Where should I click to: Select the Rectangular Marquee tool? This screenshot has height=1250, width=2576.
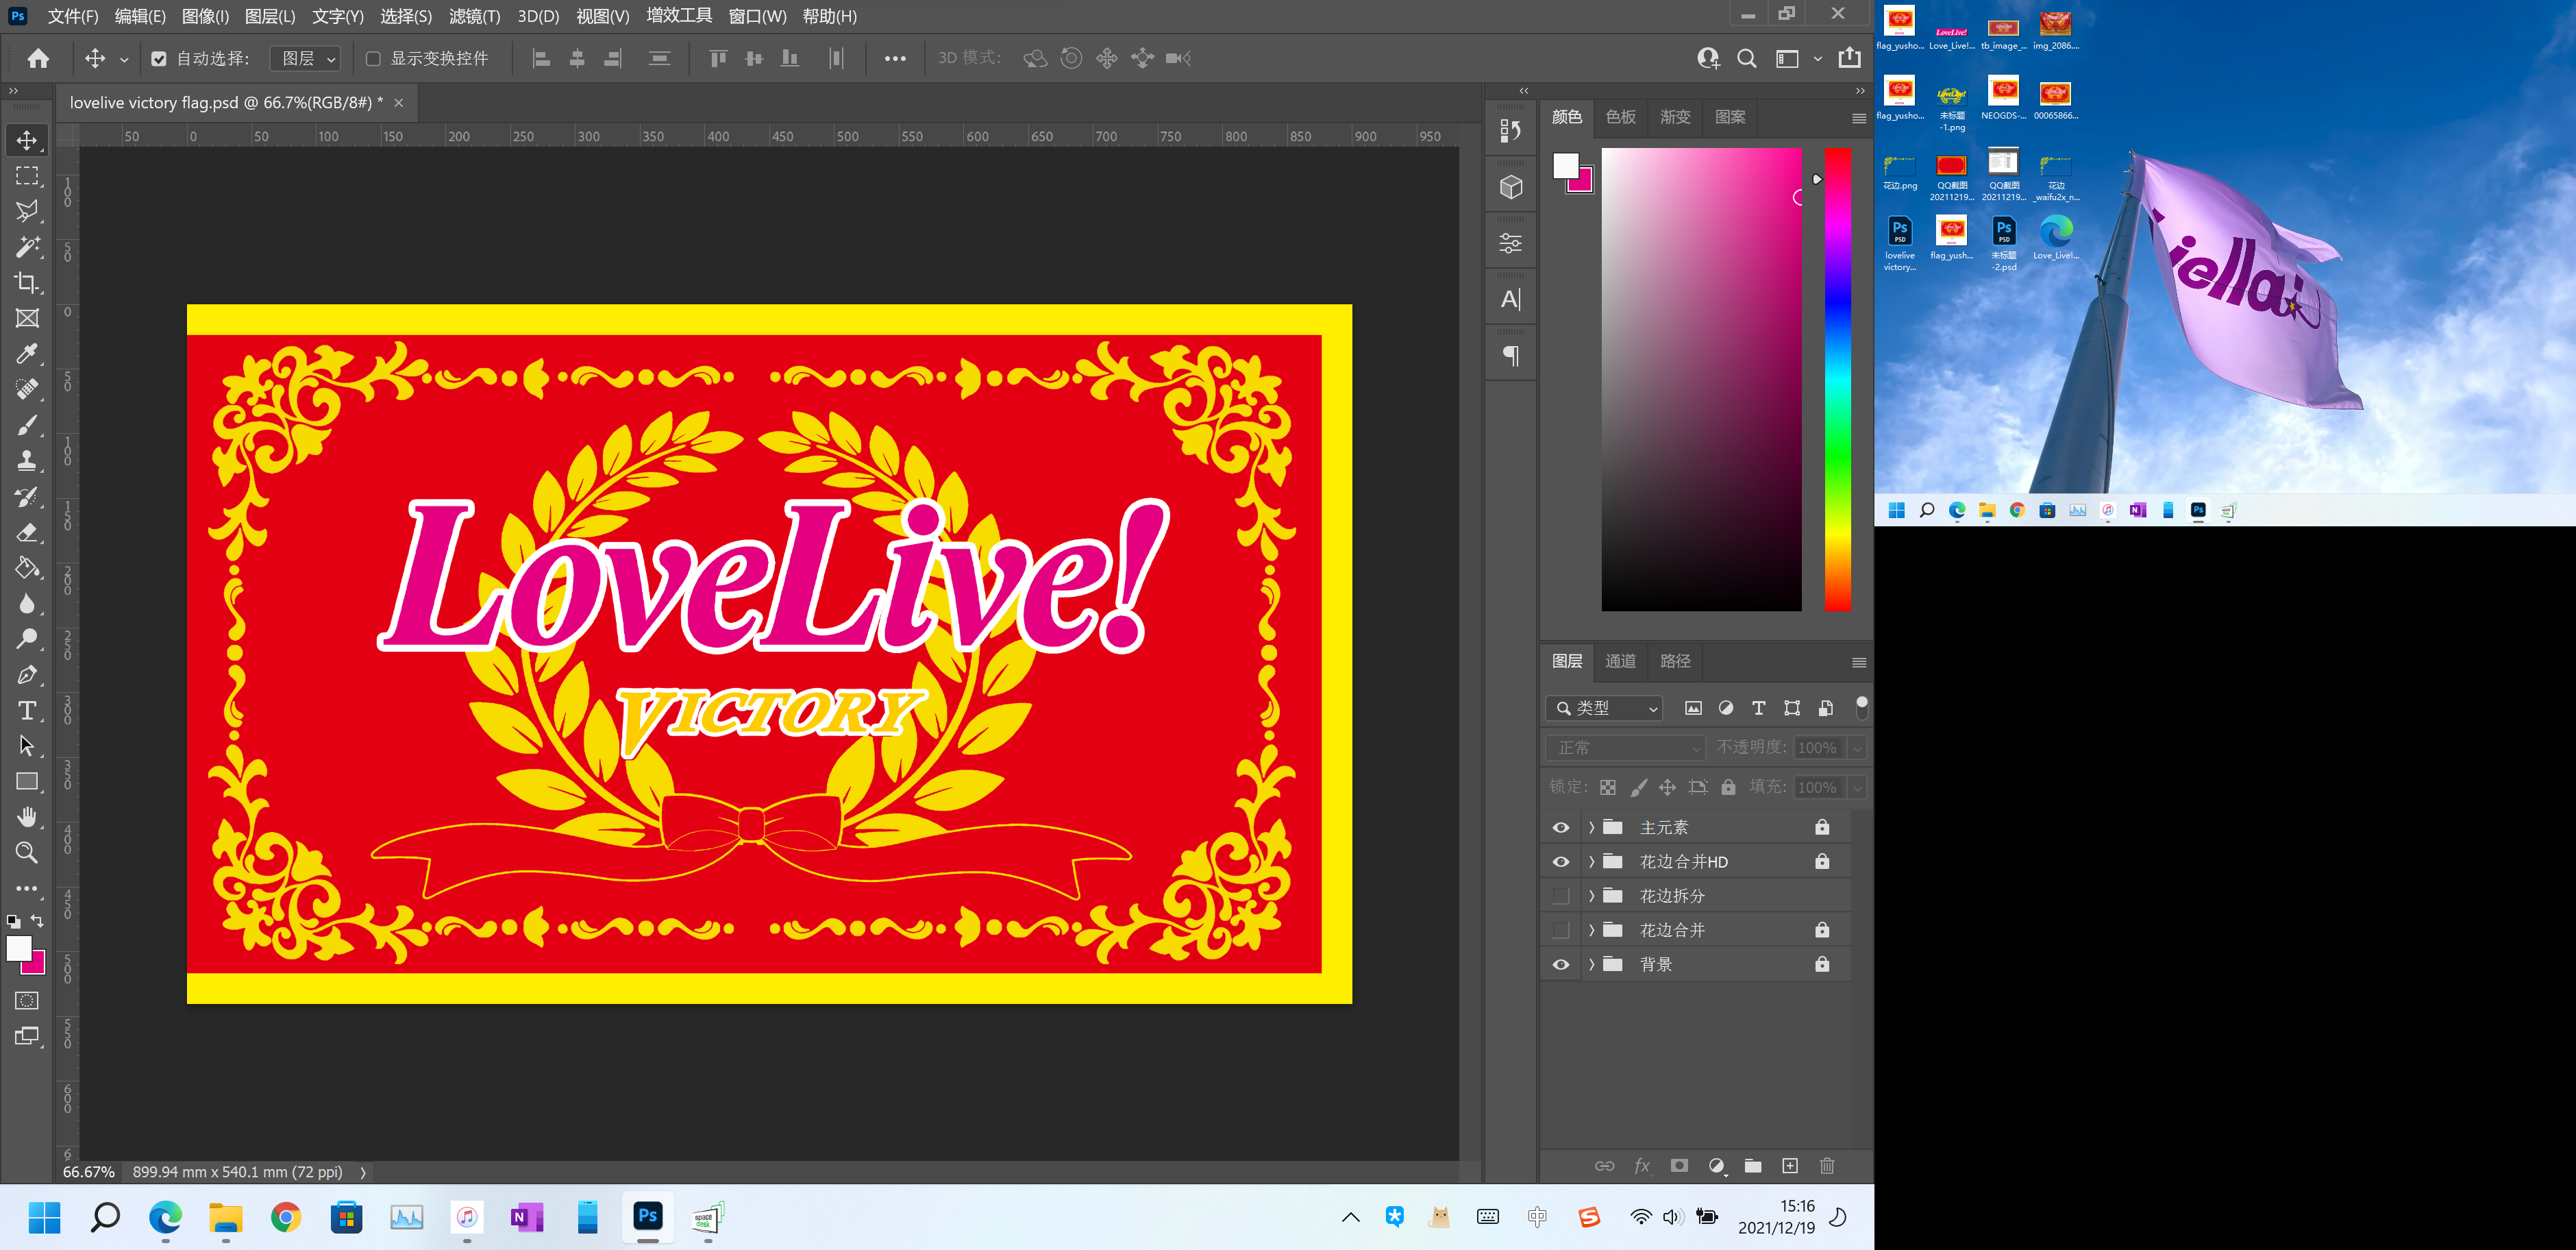[27, 176]
